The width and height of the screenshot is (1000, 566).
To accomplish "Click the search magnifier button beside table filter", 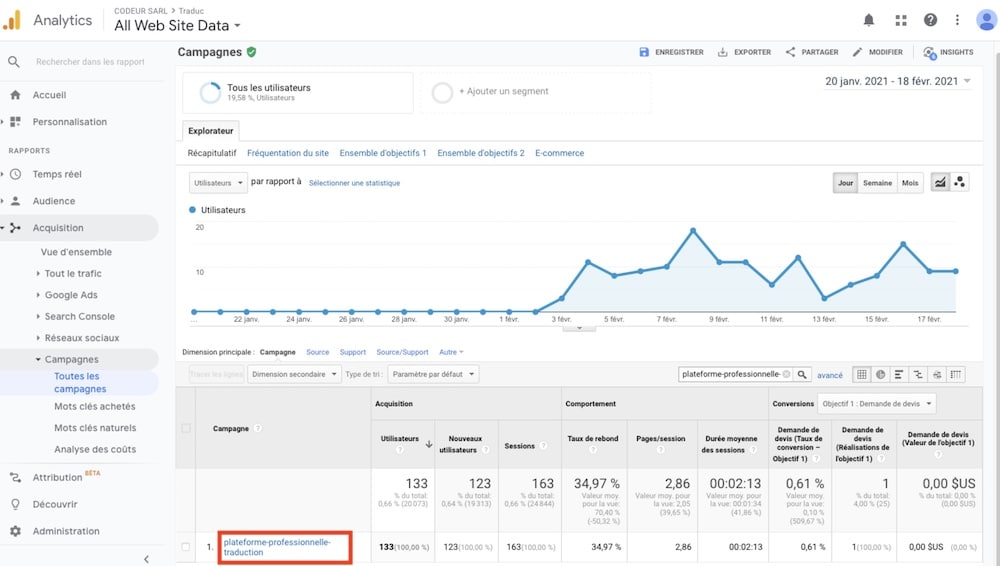I will click(x=802, y=374).
